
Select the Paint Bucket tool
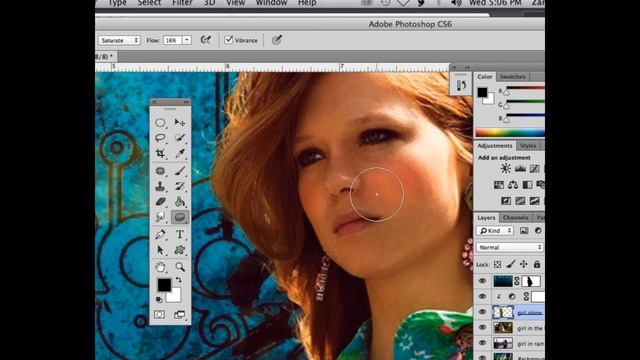click(x=180, y=202)
